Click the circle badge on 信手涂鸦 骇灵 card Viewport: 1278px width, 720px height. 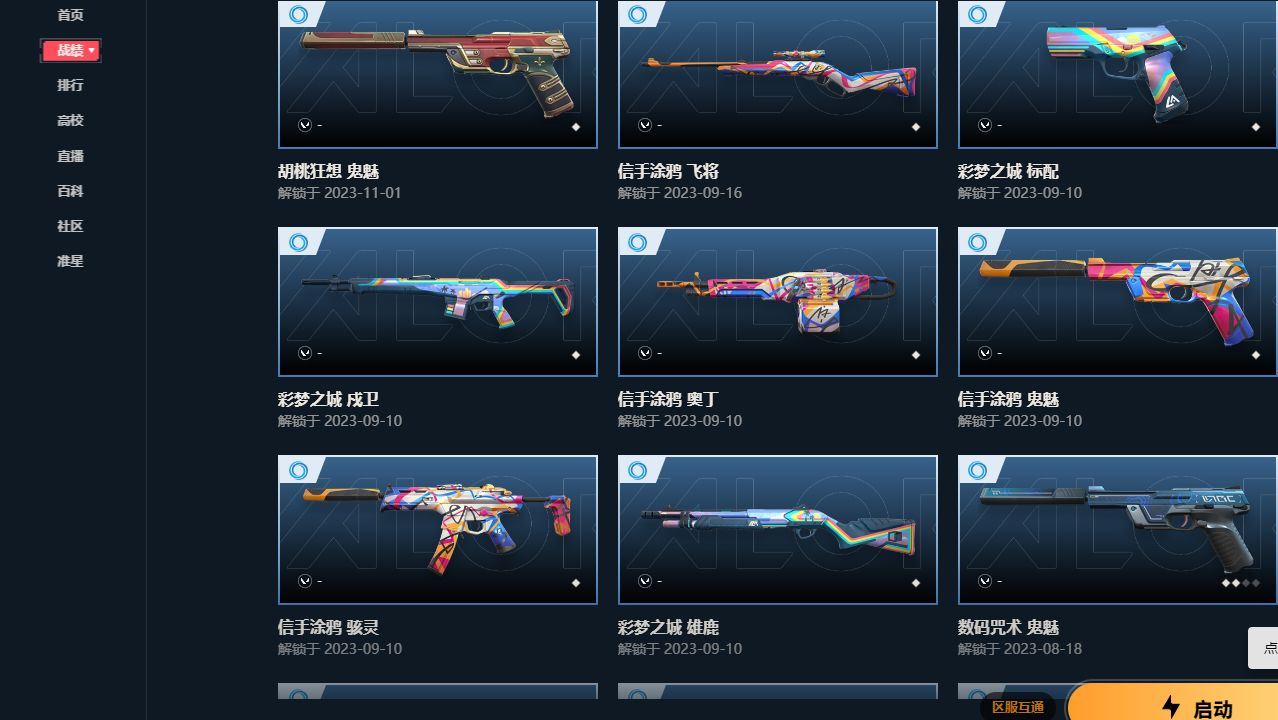298,470
